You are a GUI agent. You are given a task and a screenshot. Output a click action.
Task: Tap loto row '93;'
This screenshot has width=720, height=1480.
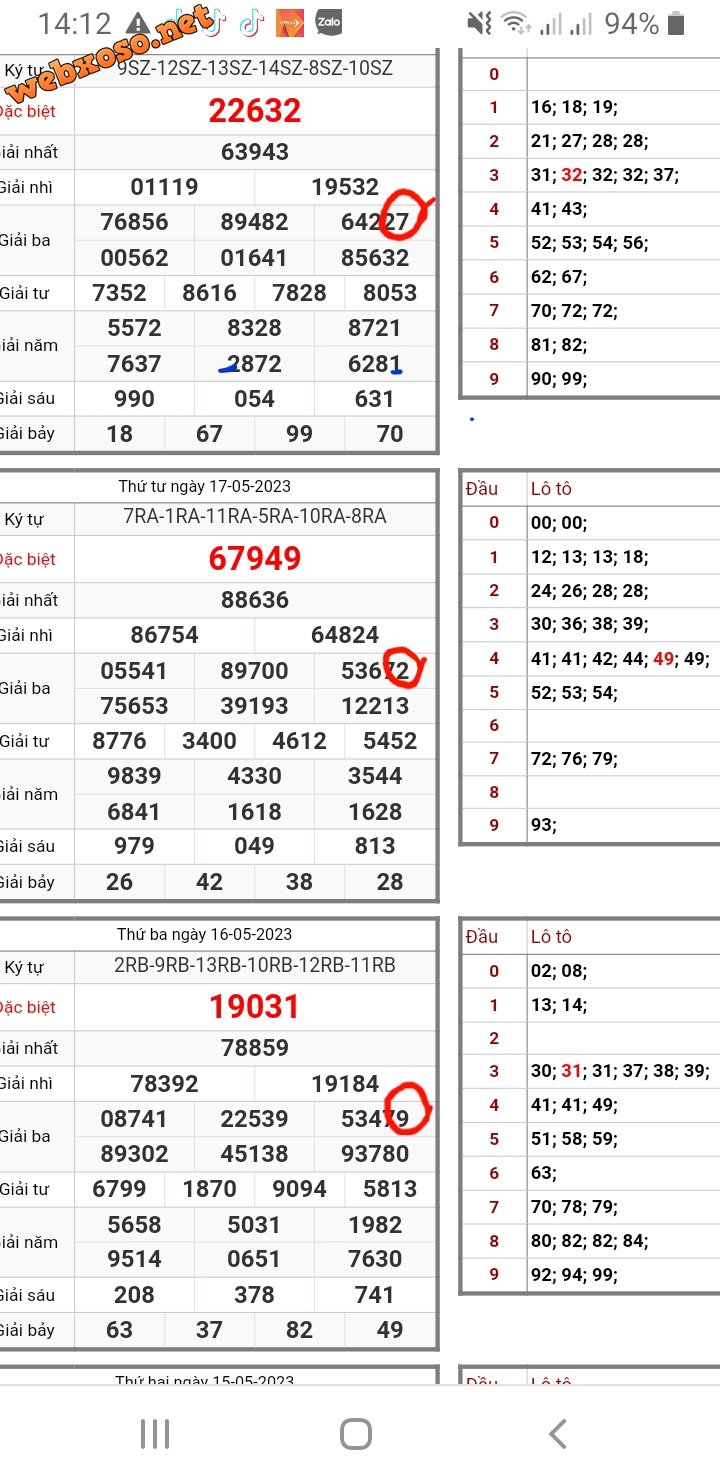click(x=544, y=826)
